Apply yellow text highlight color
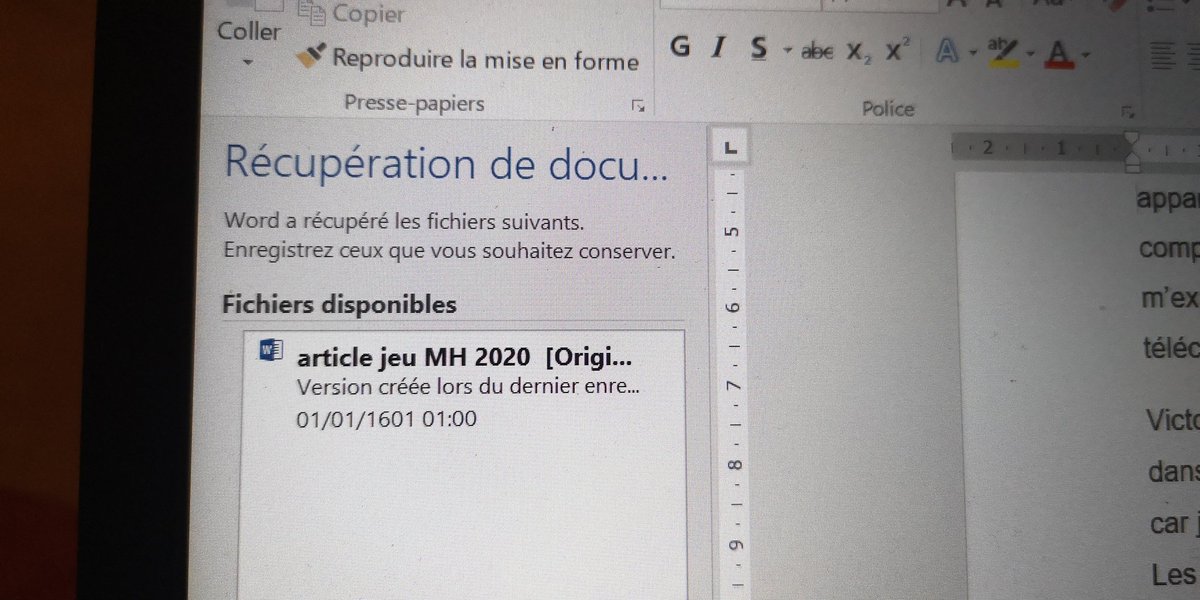The height and width of the screenshot is (600, 1200). click(1002, 53)
